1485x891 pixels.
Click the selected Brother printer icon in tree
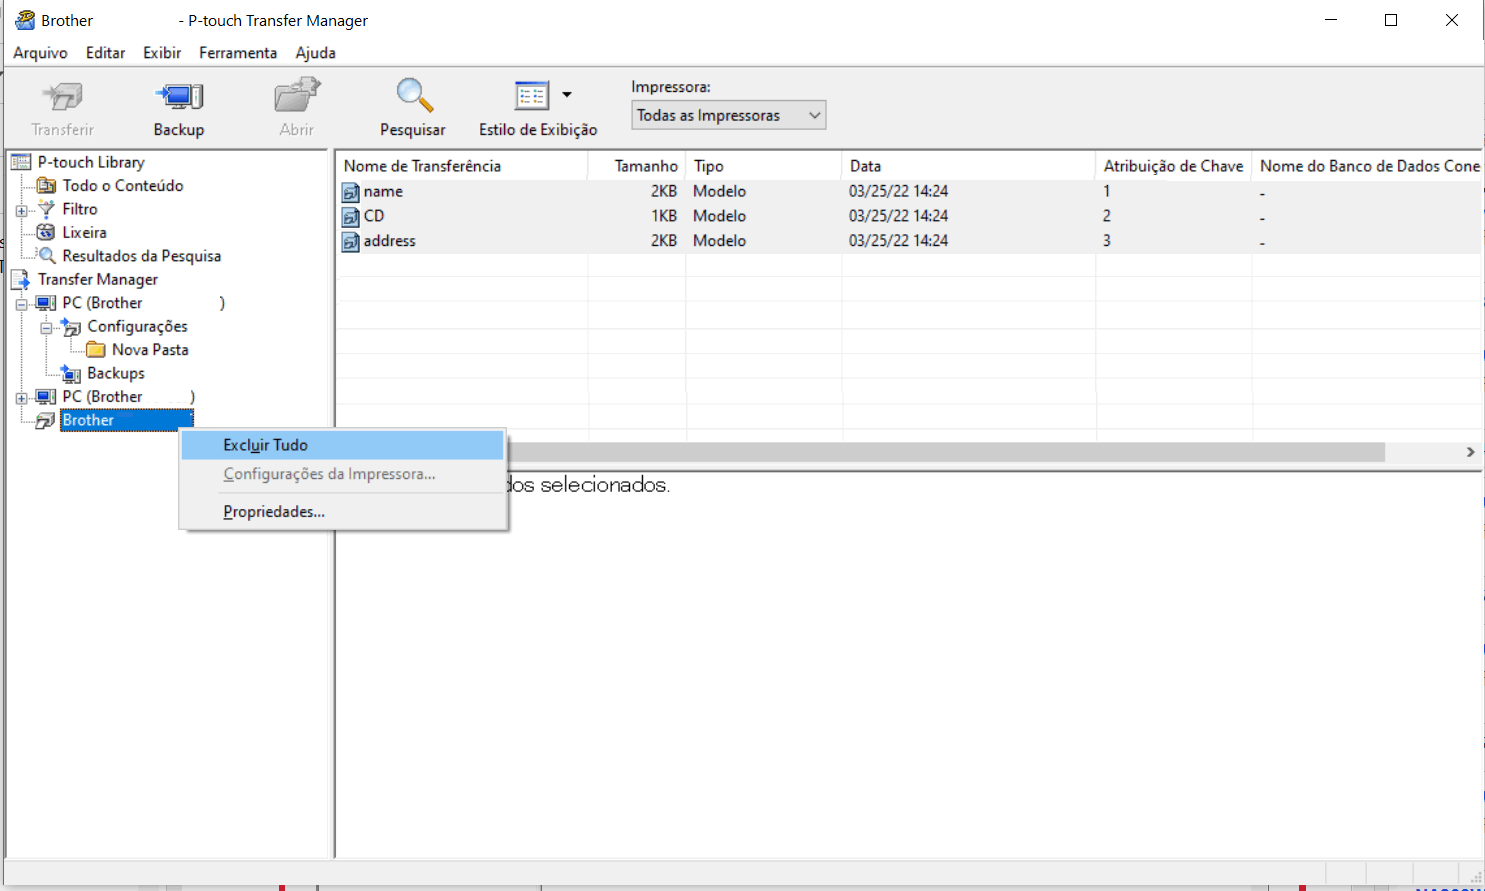pos(46,420)
